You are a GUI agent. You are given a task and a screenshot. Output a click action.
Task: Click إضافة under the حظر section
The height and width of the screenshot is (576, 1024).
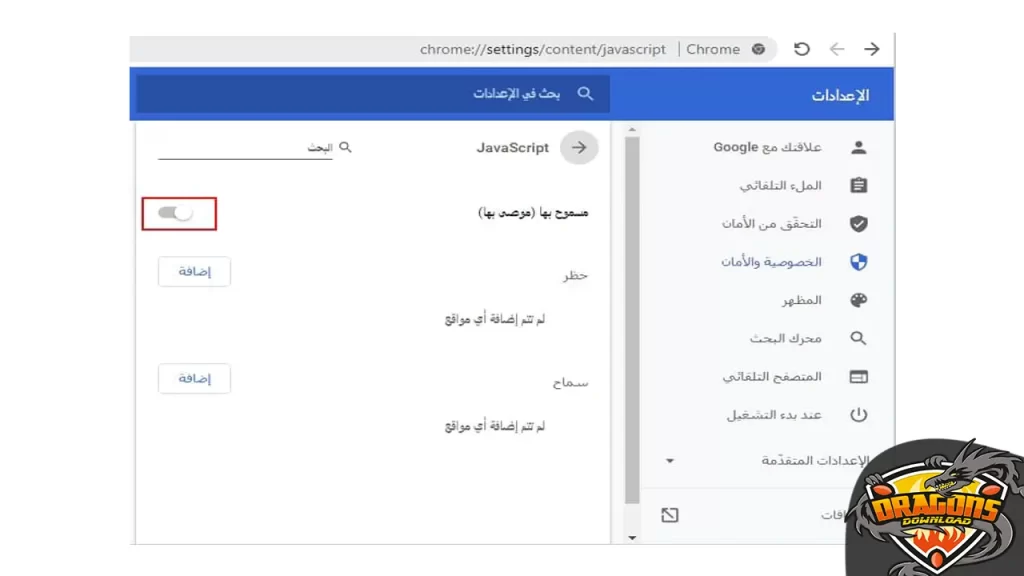tap(194, 271)
